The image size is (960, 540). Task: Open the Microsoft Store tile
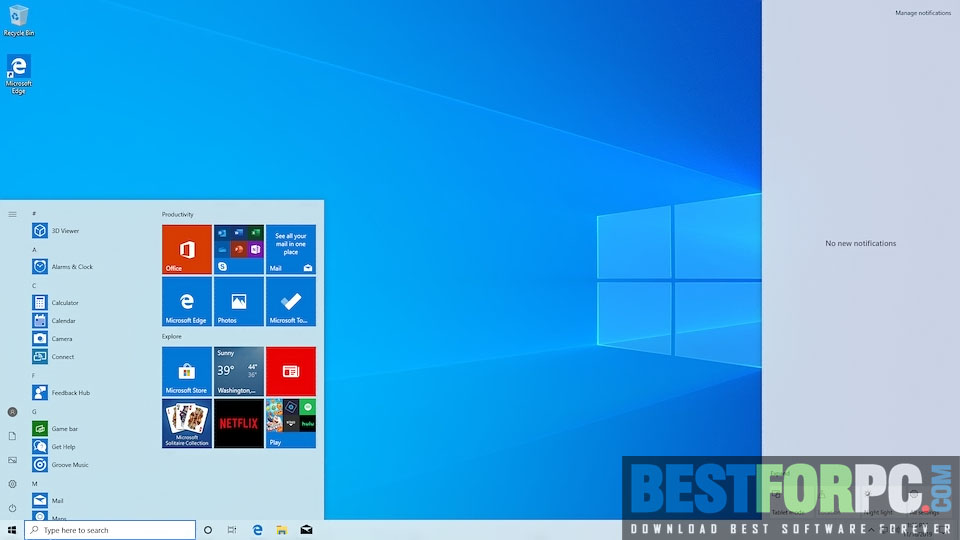pos(187,372)
